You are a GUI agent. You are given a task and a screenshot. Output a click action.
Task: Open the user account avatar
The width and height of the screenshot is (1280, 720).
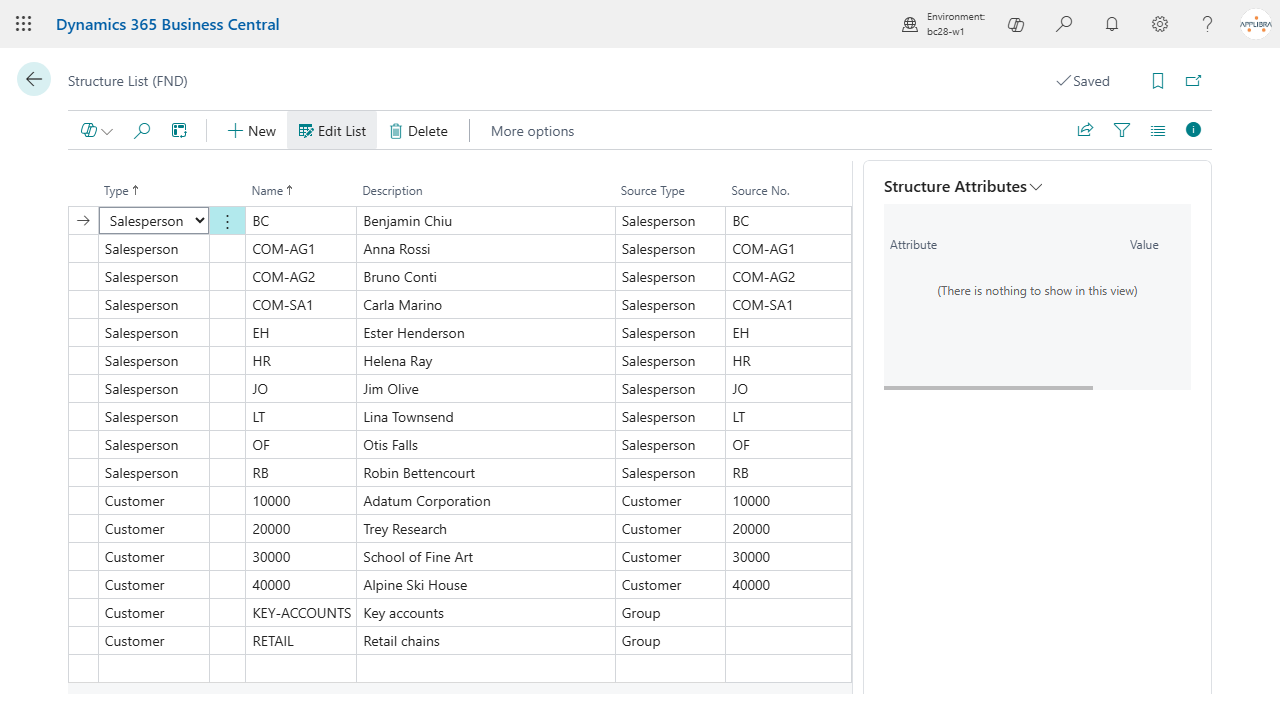pos(1255,24)
